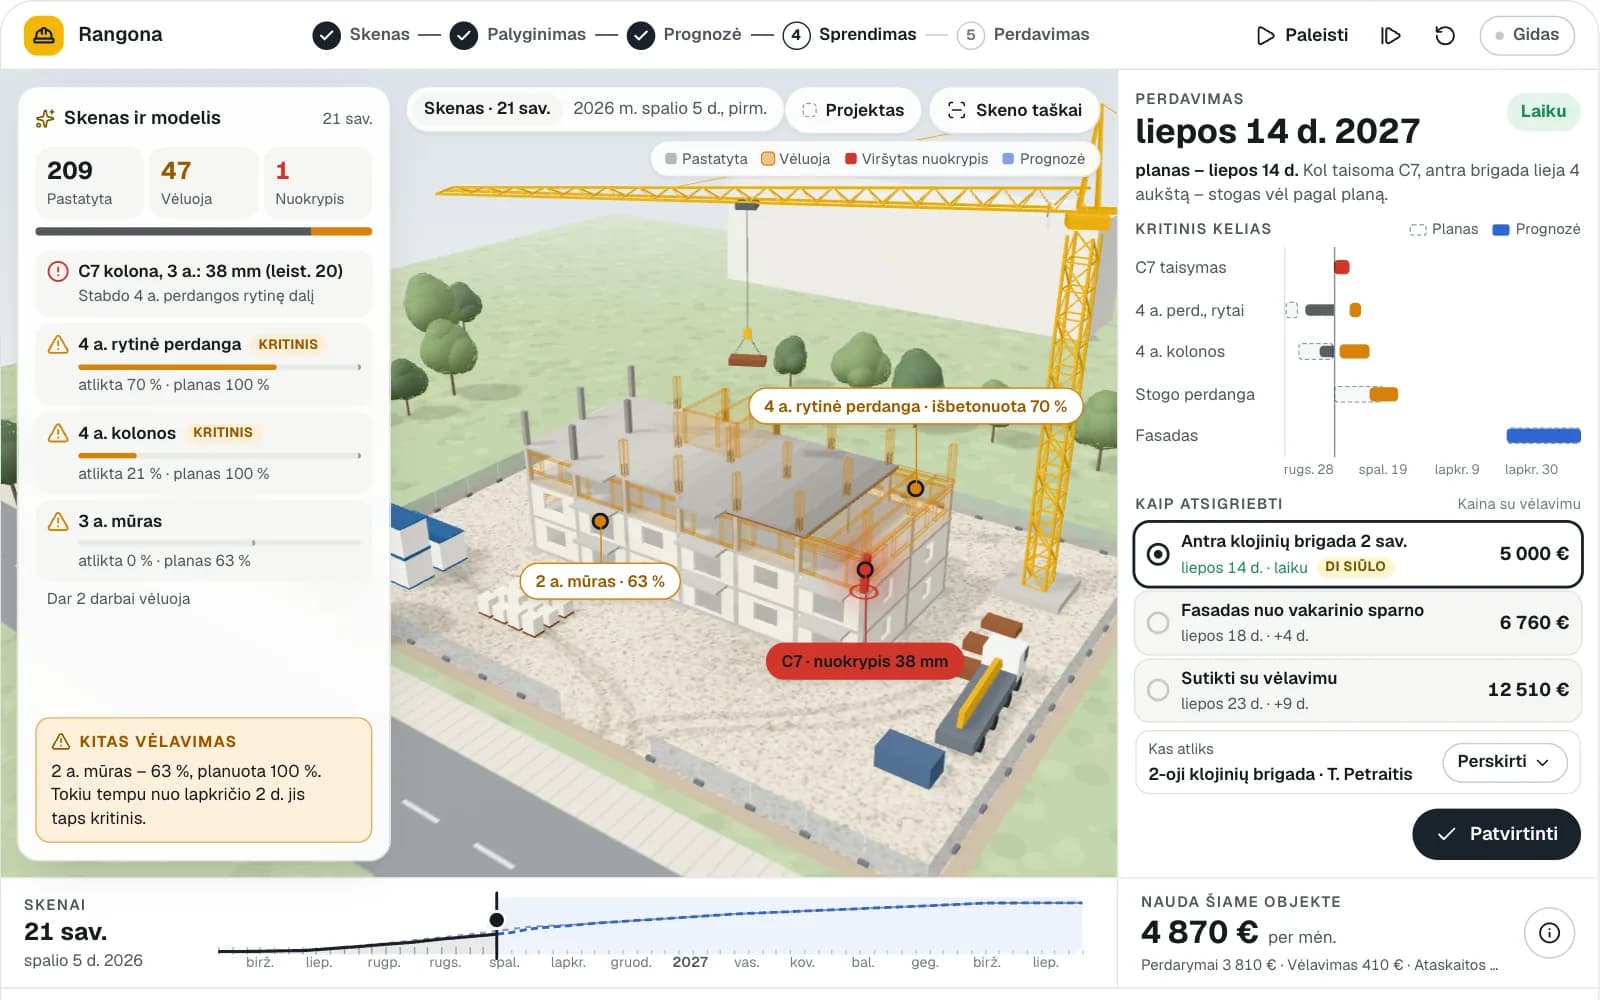Select Fasadas nuo vakarinio sparno option
This screenshot has width=1600, height=1000.
coord(1358,623)
